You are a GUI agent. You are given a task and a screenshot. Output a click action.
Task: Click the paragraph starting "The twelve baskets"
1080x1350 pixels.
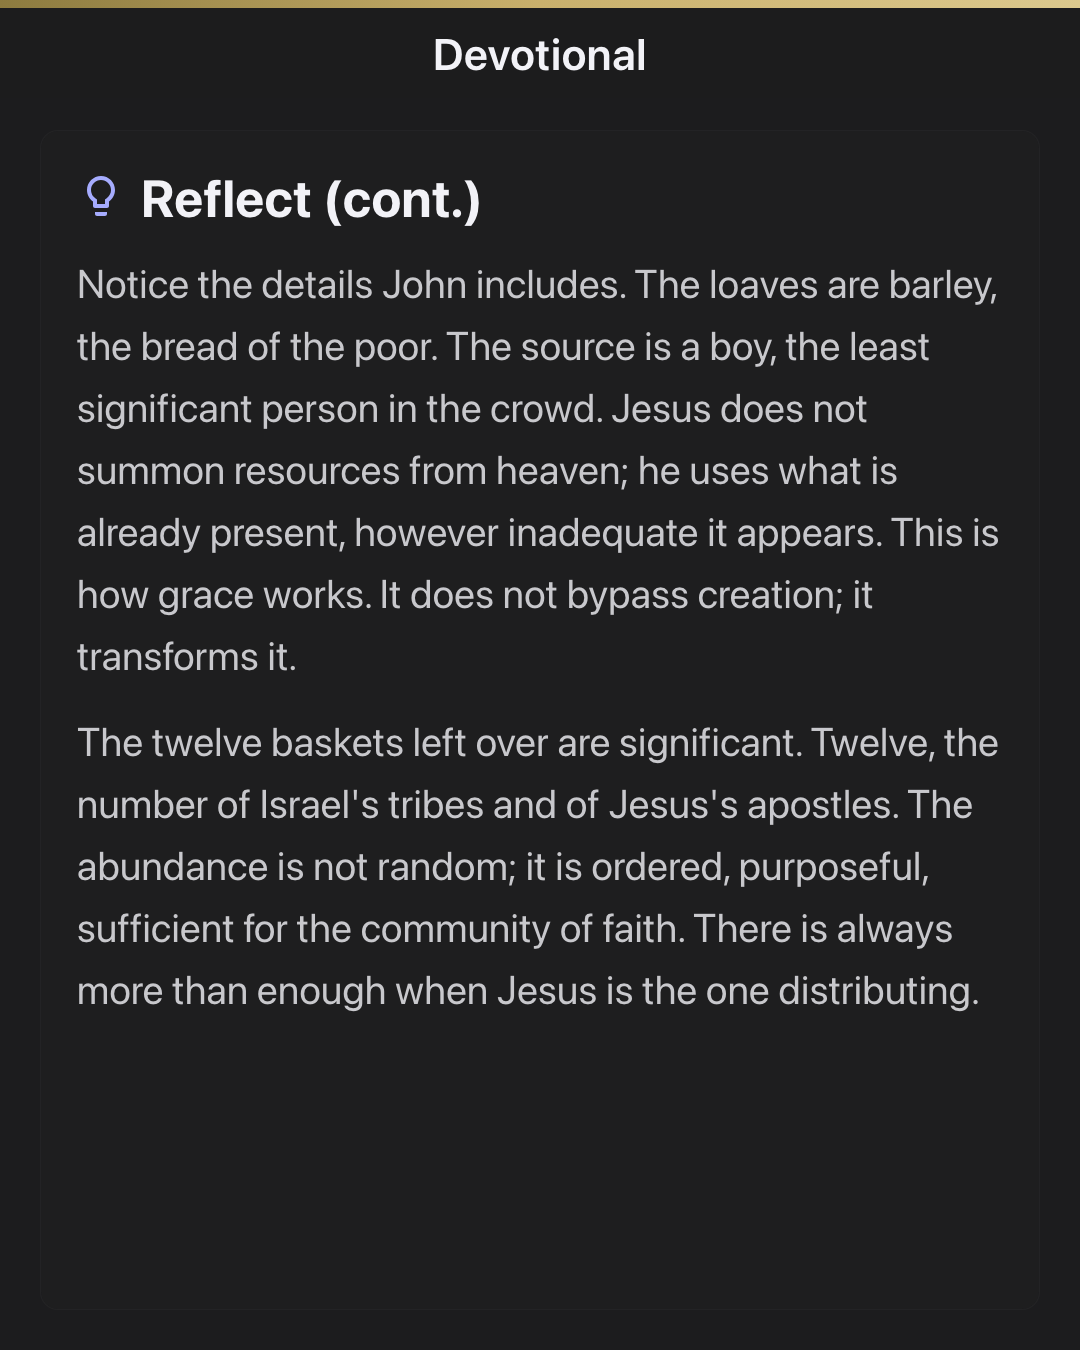coord(540,867)
